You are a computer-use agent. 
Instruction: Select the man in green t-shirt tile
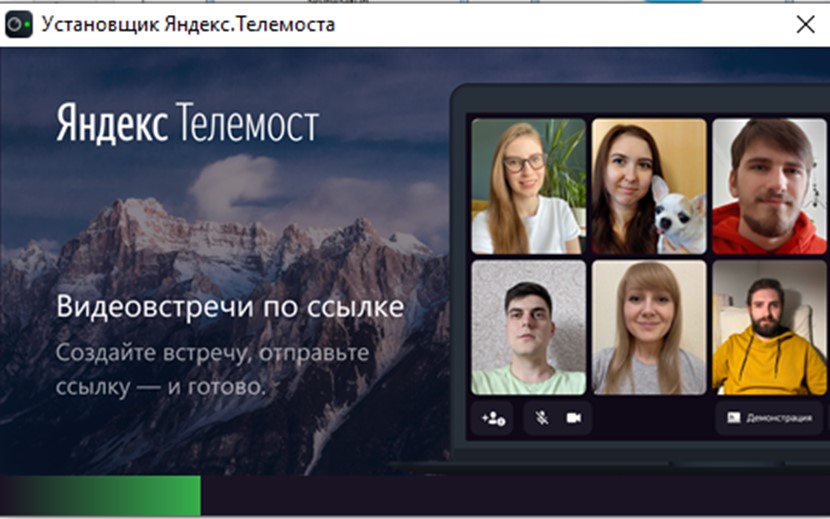[528, 328]
